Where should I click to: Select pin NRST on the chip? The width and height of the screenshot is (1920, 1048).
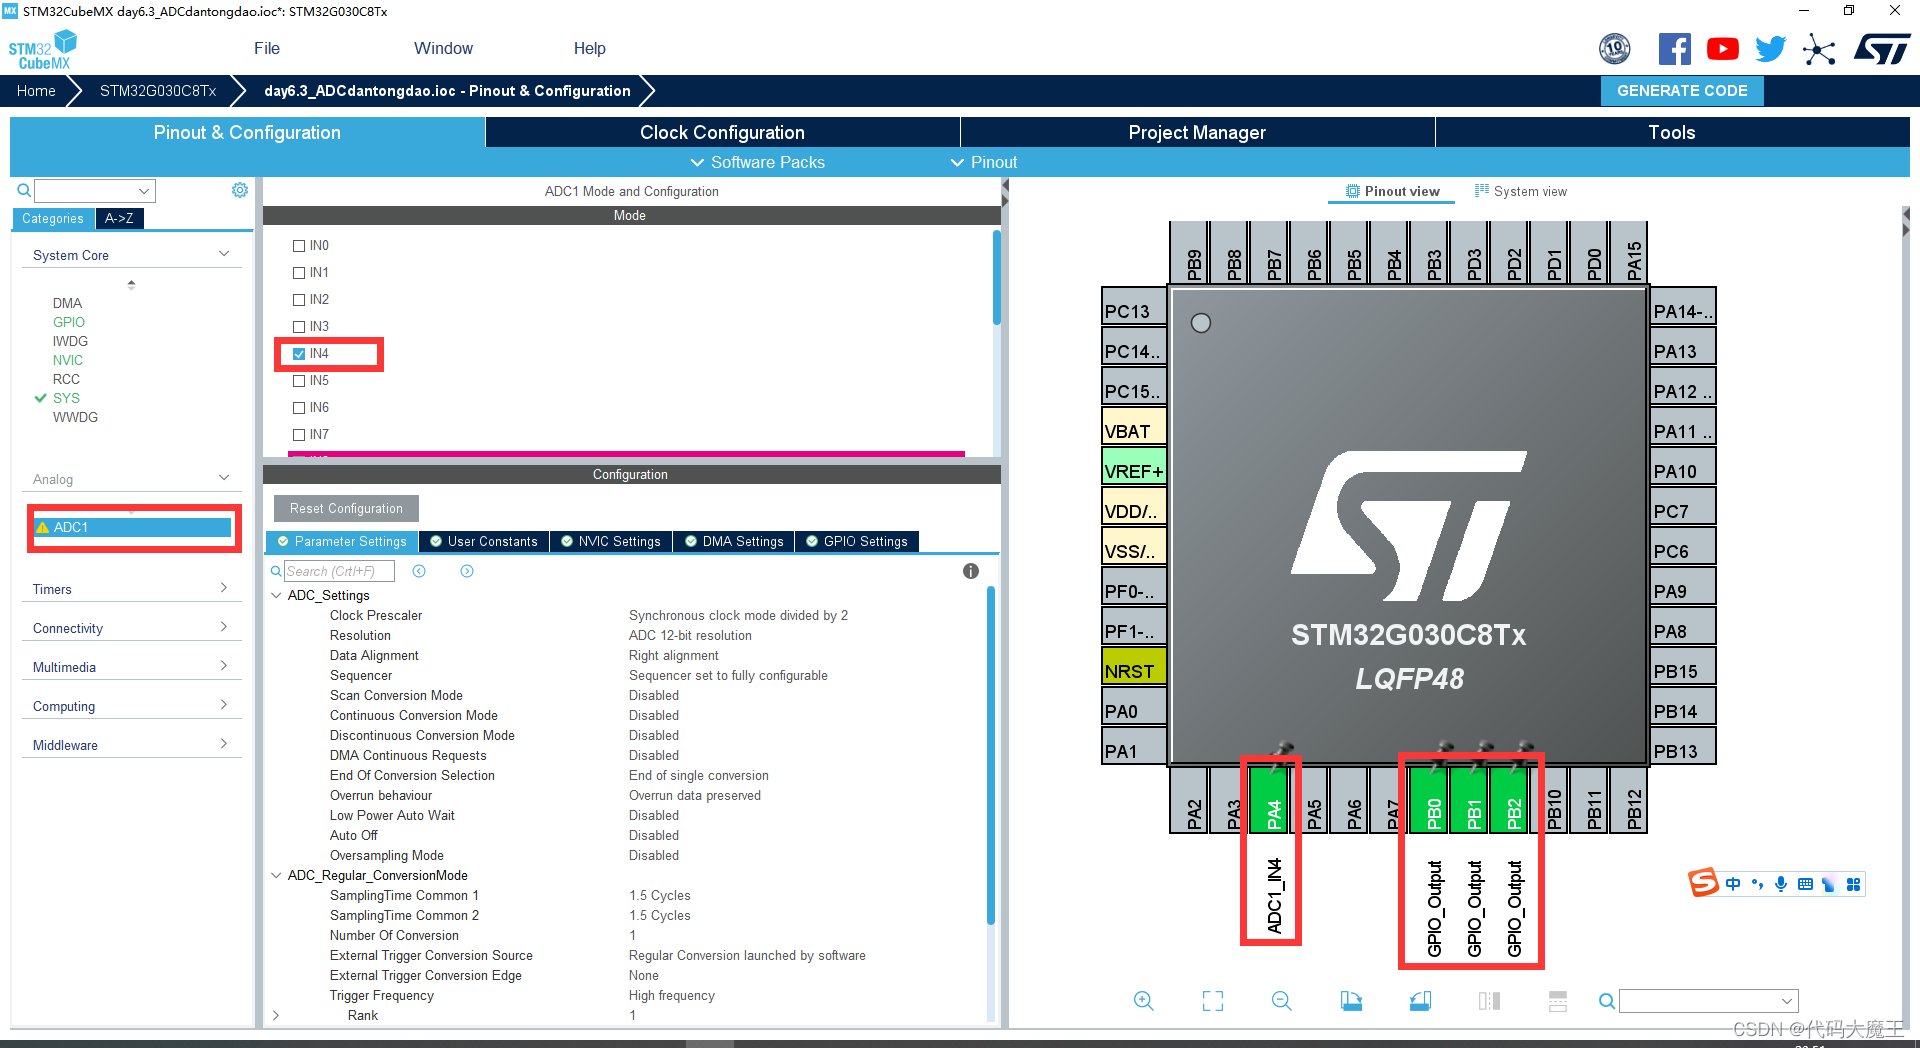point(1134,666)
